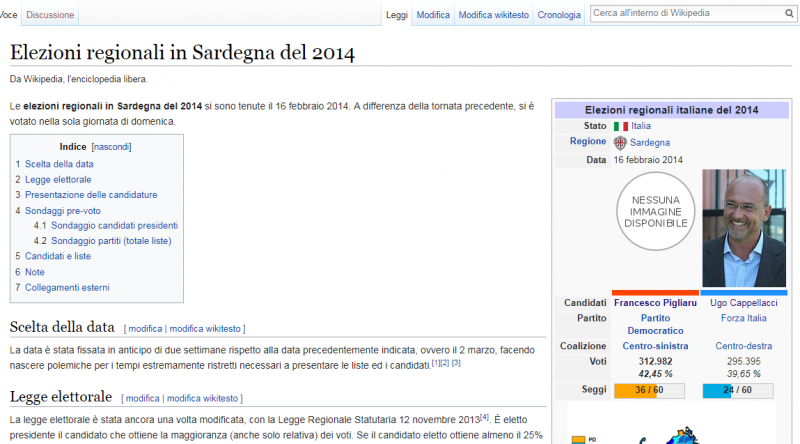Click modifica wikitesto for Scelta della data
The height and width of the screenshot is (444, 800).
coord(205,329)
